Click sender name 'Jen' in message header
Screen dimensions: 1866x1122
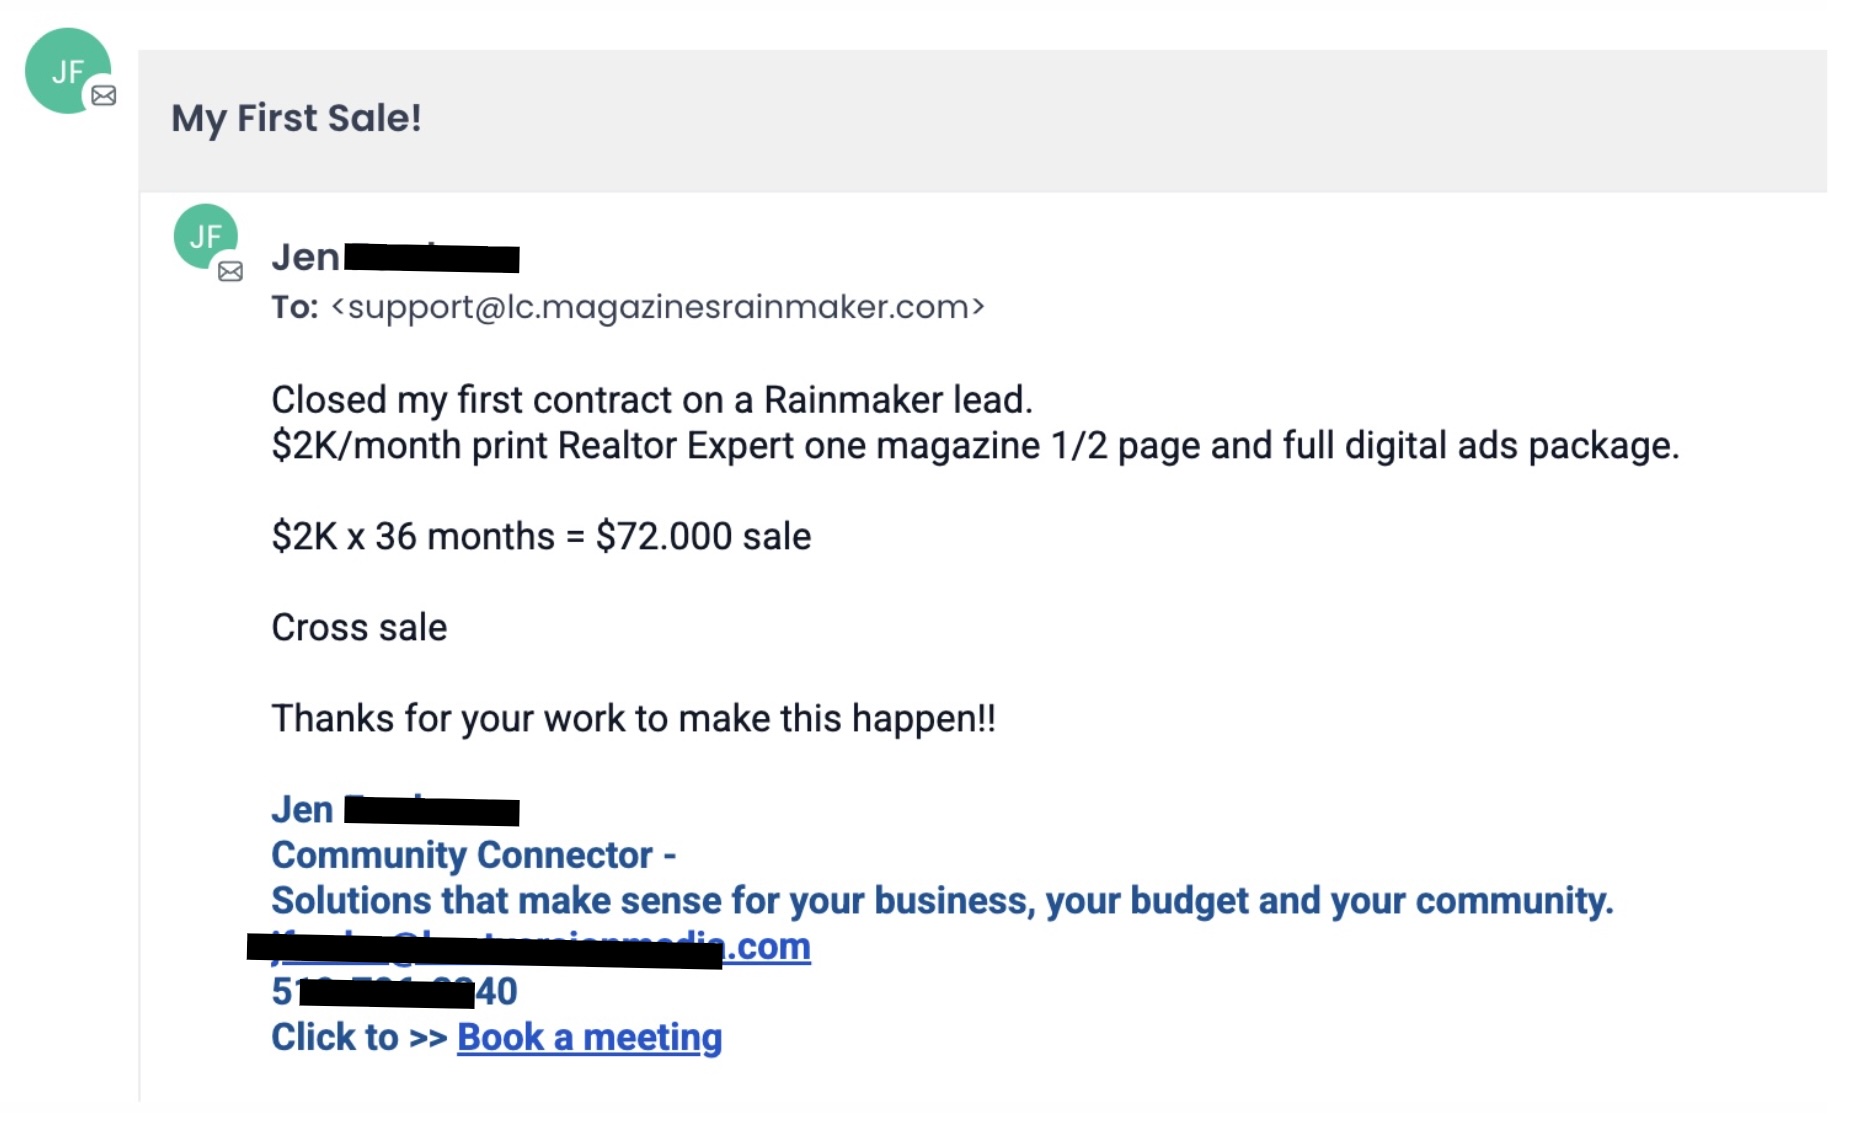click(306, 258)
